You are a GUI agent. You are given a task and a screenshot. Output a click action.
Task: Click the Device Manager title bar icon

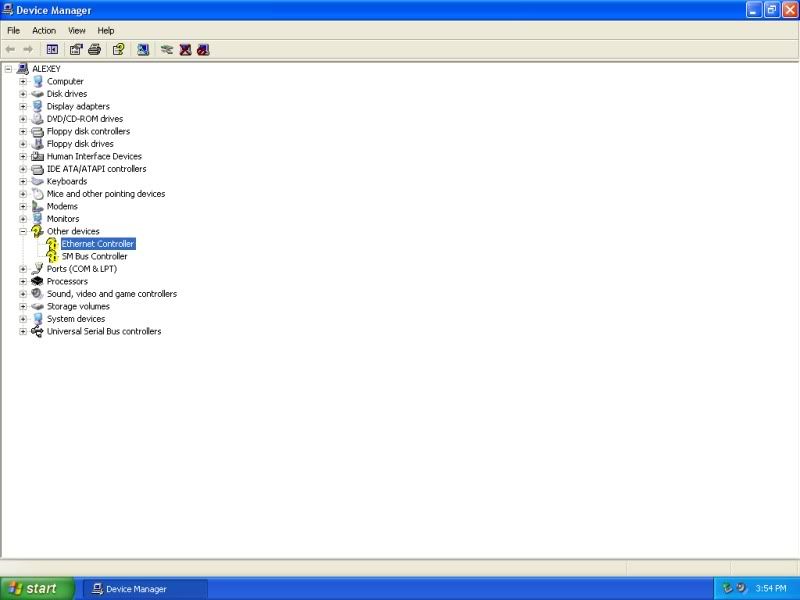coord(8,10)
